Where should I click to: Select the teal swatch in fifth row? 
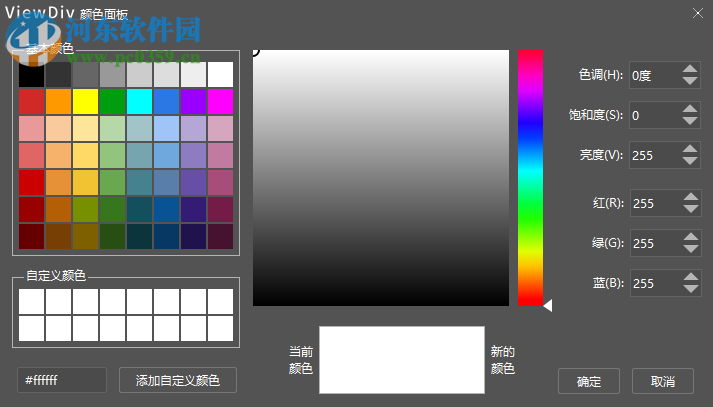pos(140,182)
